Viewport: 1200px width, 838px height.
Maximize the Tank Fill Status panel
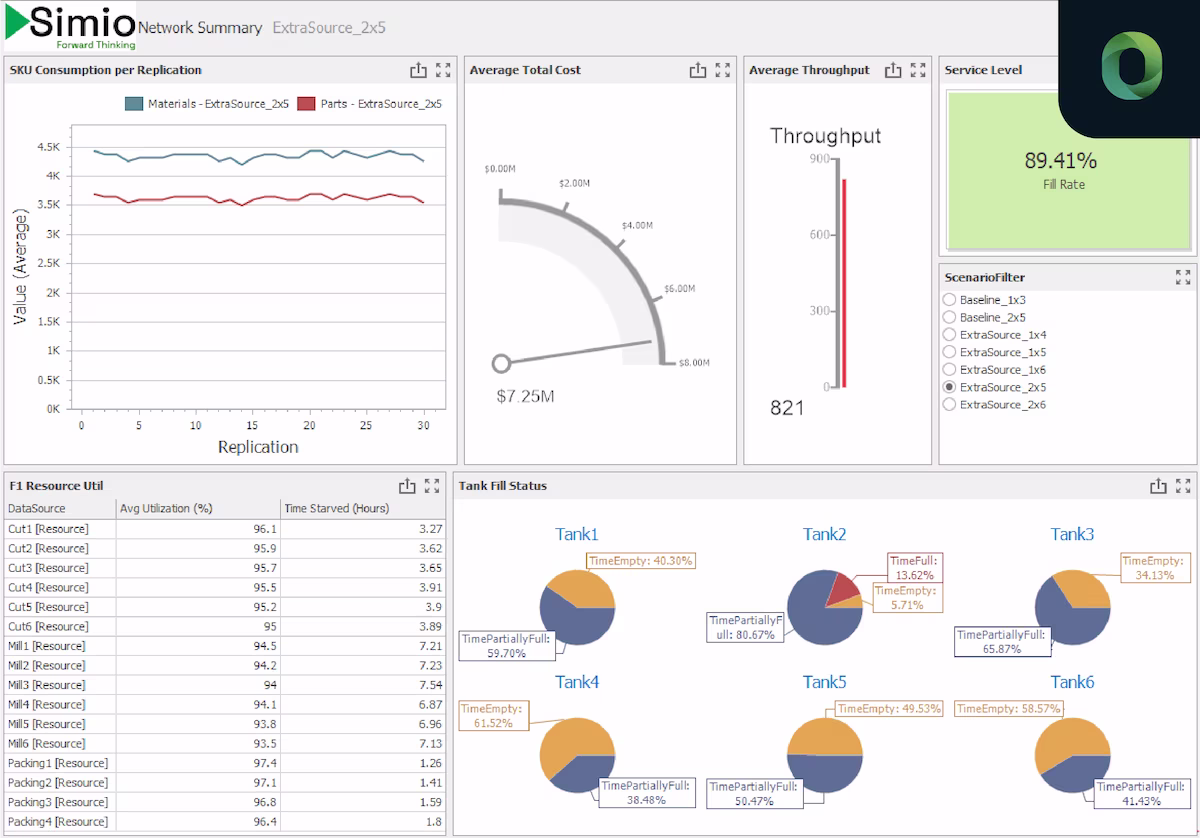click(1183, 486)
